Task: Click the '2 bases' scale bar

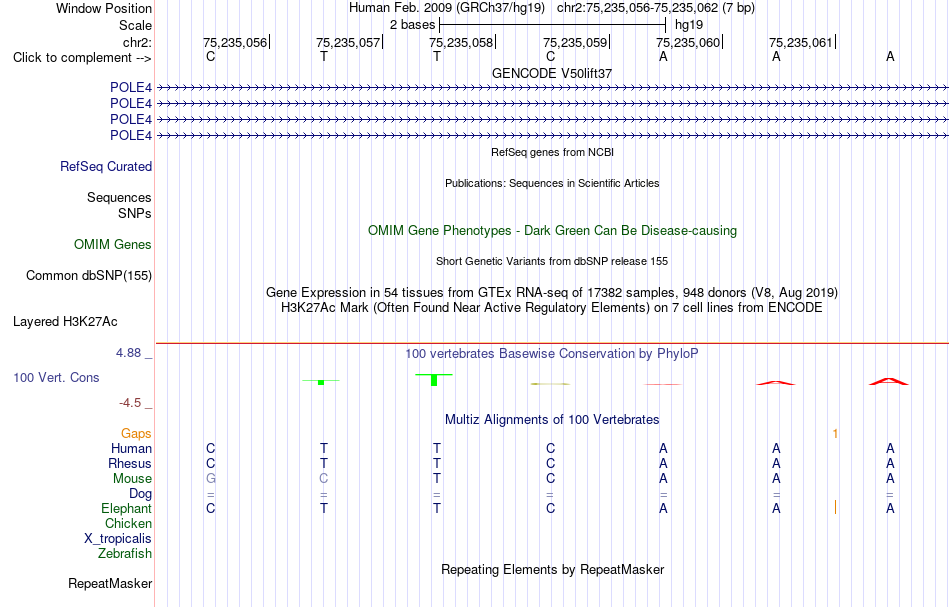Action: [552, 25]
